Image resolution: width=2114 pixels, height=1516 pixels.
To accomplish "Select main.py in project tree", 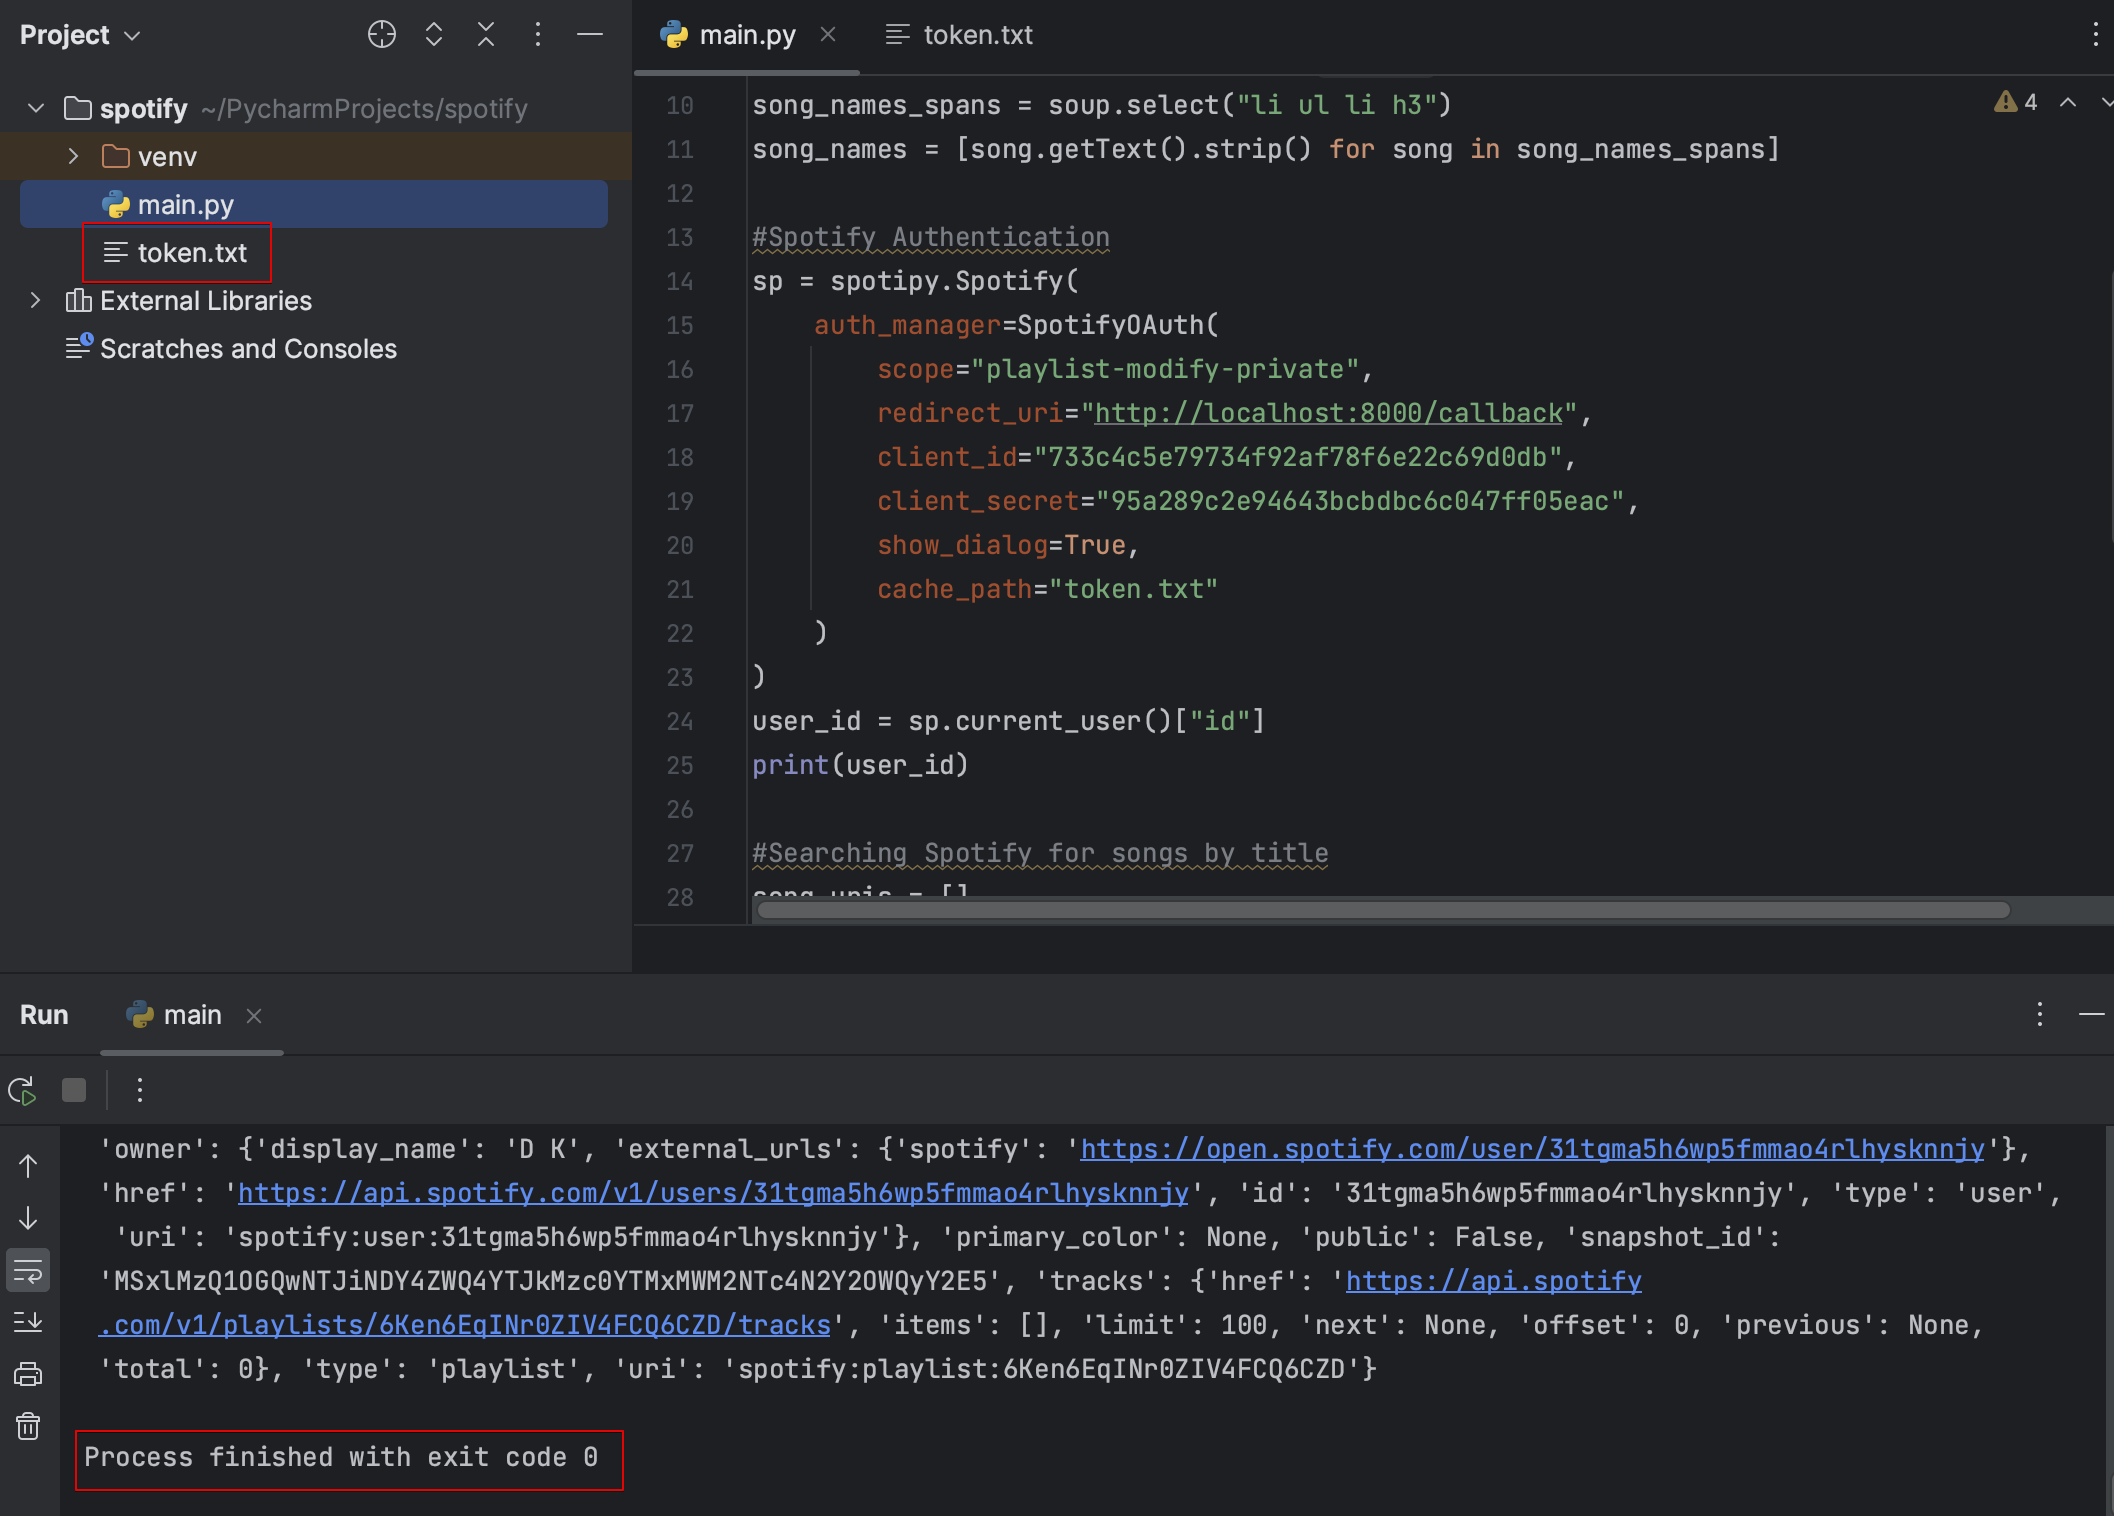I will (x=313, y=204).
